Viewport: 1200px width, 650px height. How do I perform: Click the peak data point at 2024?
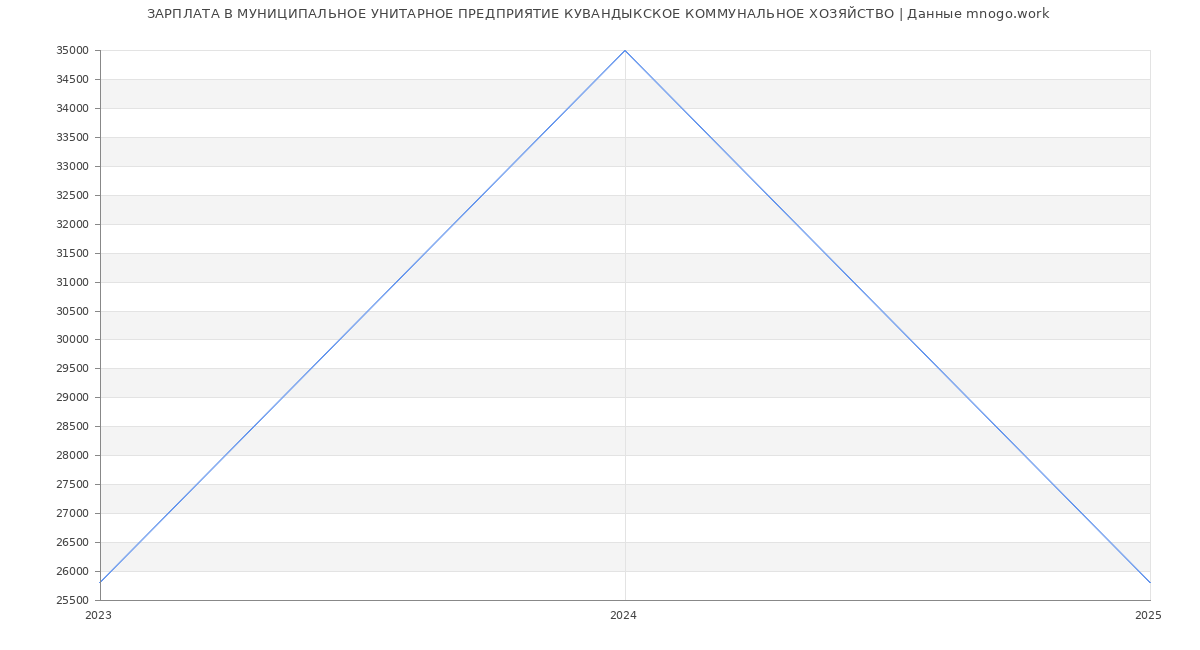pos(625,50)
